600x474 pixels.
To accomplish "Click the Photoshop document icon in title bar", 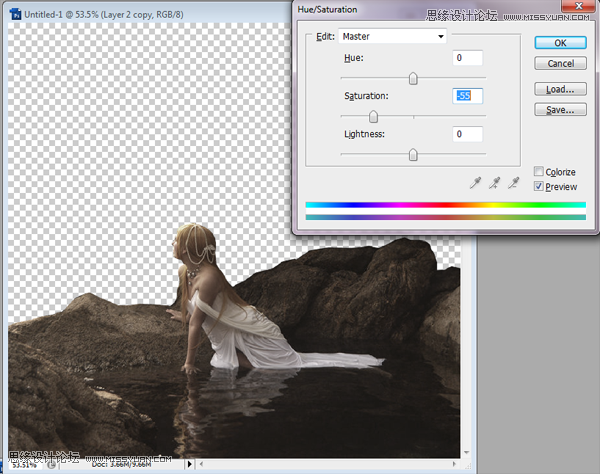I will coord(16,14).
